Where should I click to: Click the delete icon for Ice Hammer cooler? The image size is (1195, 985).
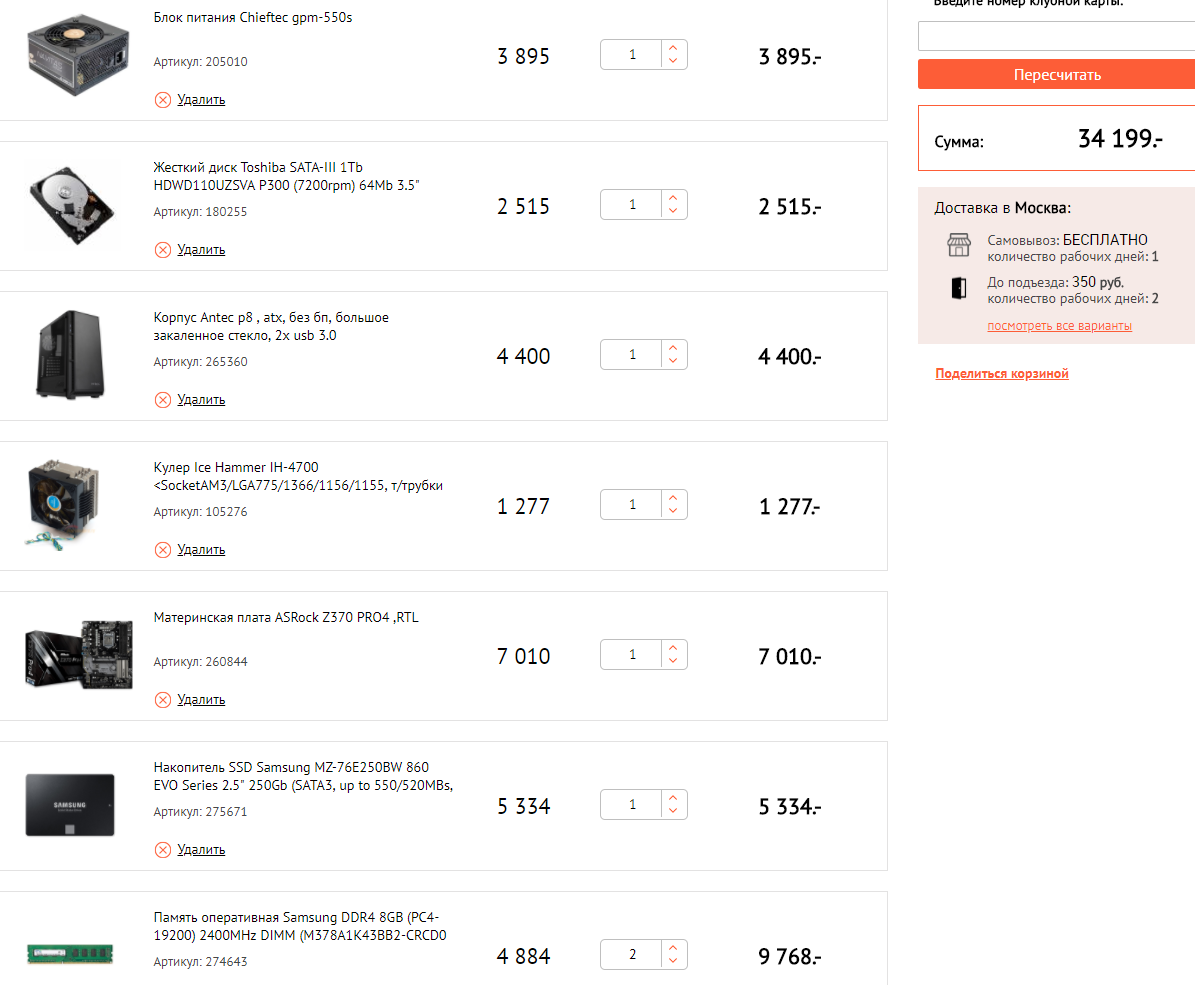(x=163, y=549)
